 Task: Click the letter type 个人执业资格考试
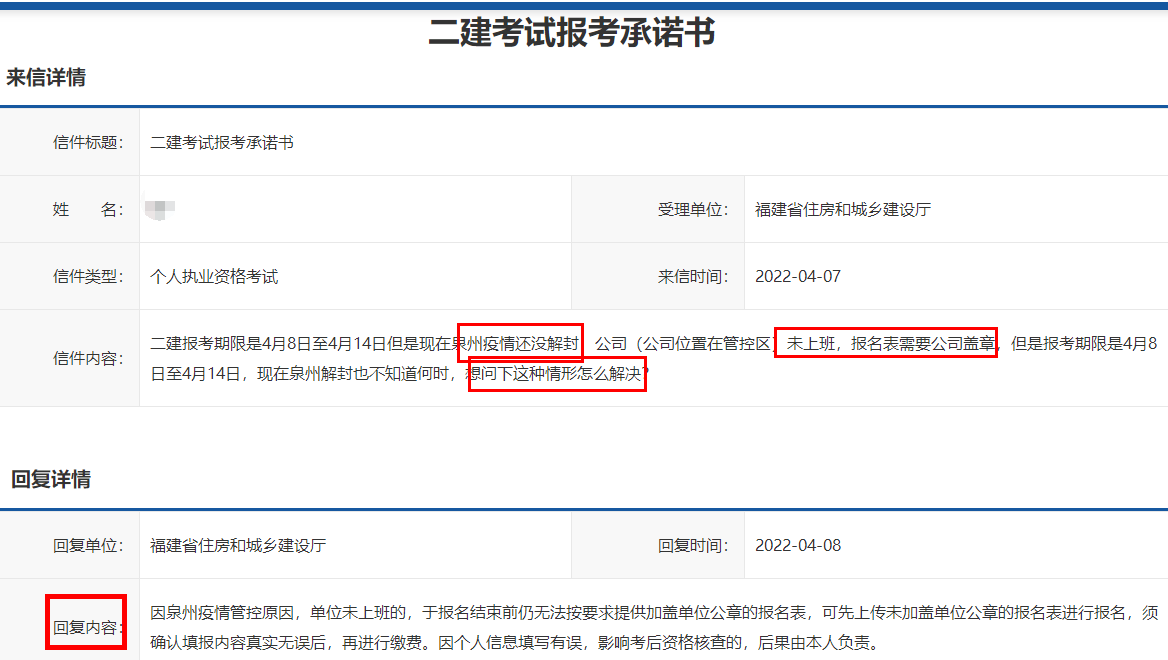click(x=213, y=276)
